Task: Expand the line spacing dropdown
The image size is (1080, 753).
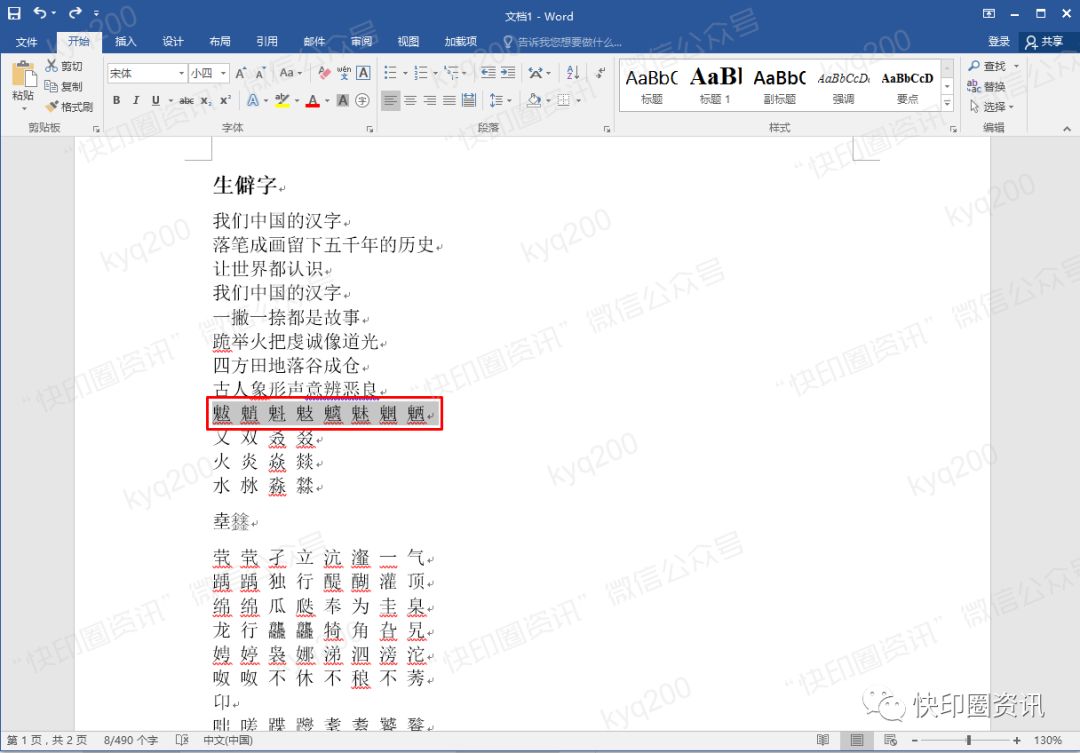Action: click(x=509, y=101)
